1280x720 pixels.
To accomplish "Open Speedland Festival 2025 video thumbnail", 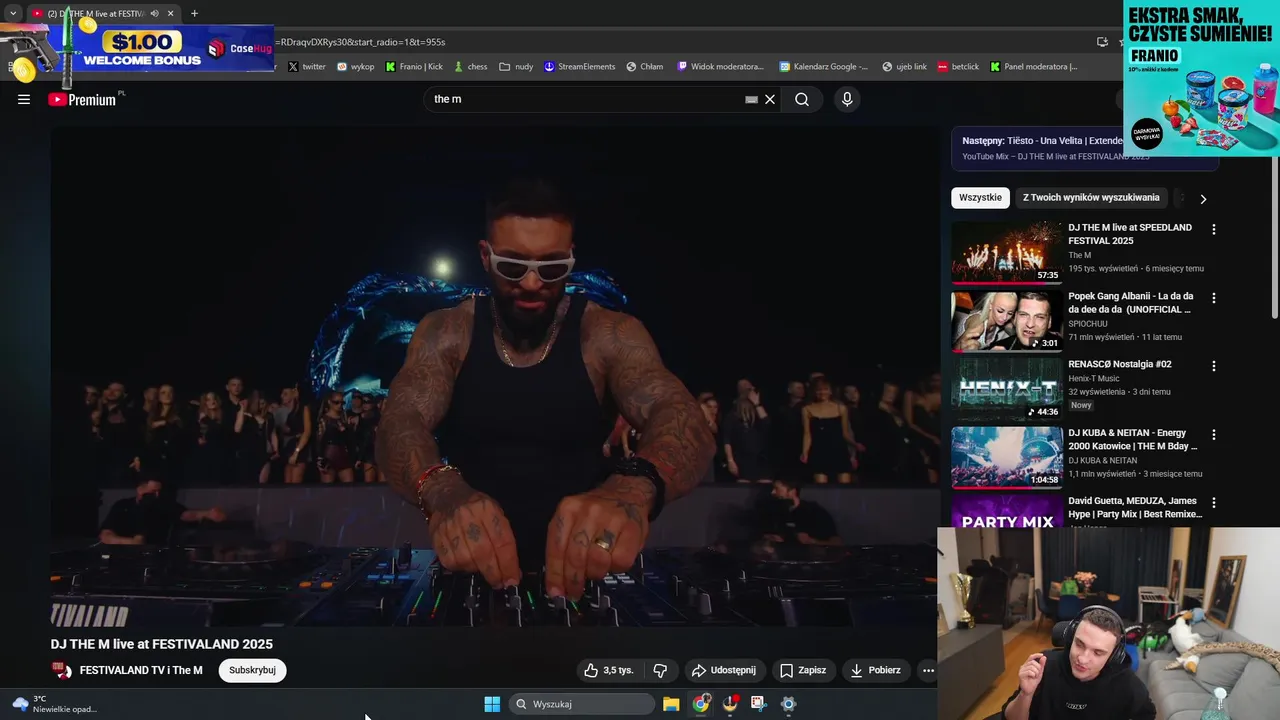I will click(1006, 252).
